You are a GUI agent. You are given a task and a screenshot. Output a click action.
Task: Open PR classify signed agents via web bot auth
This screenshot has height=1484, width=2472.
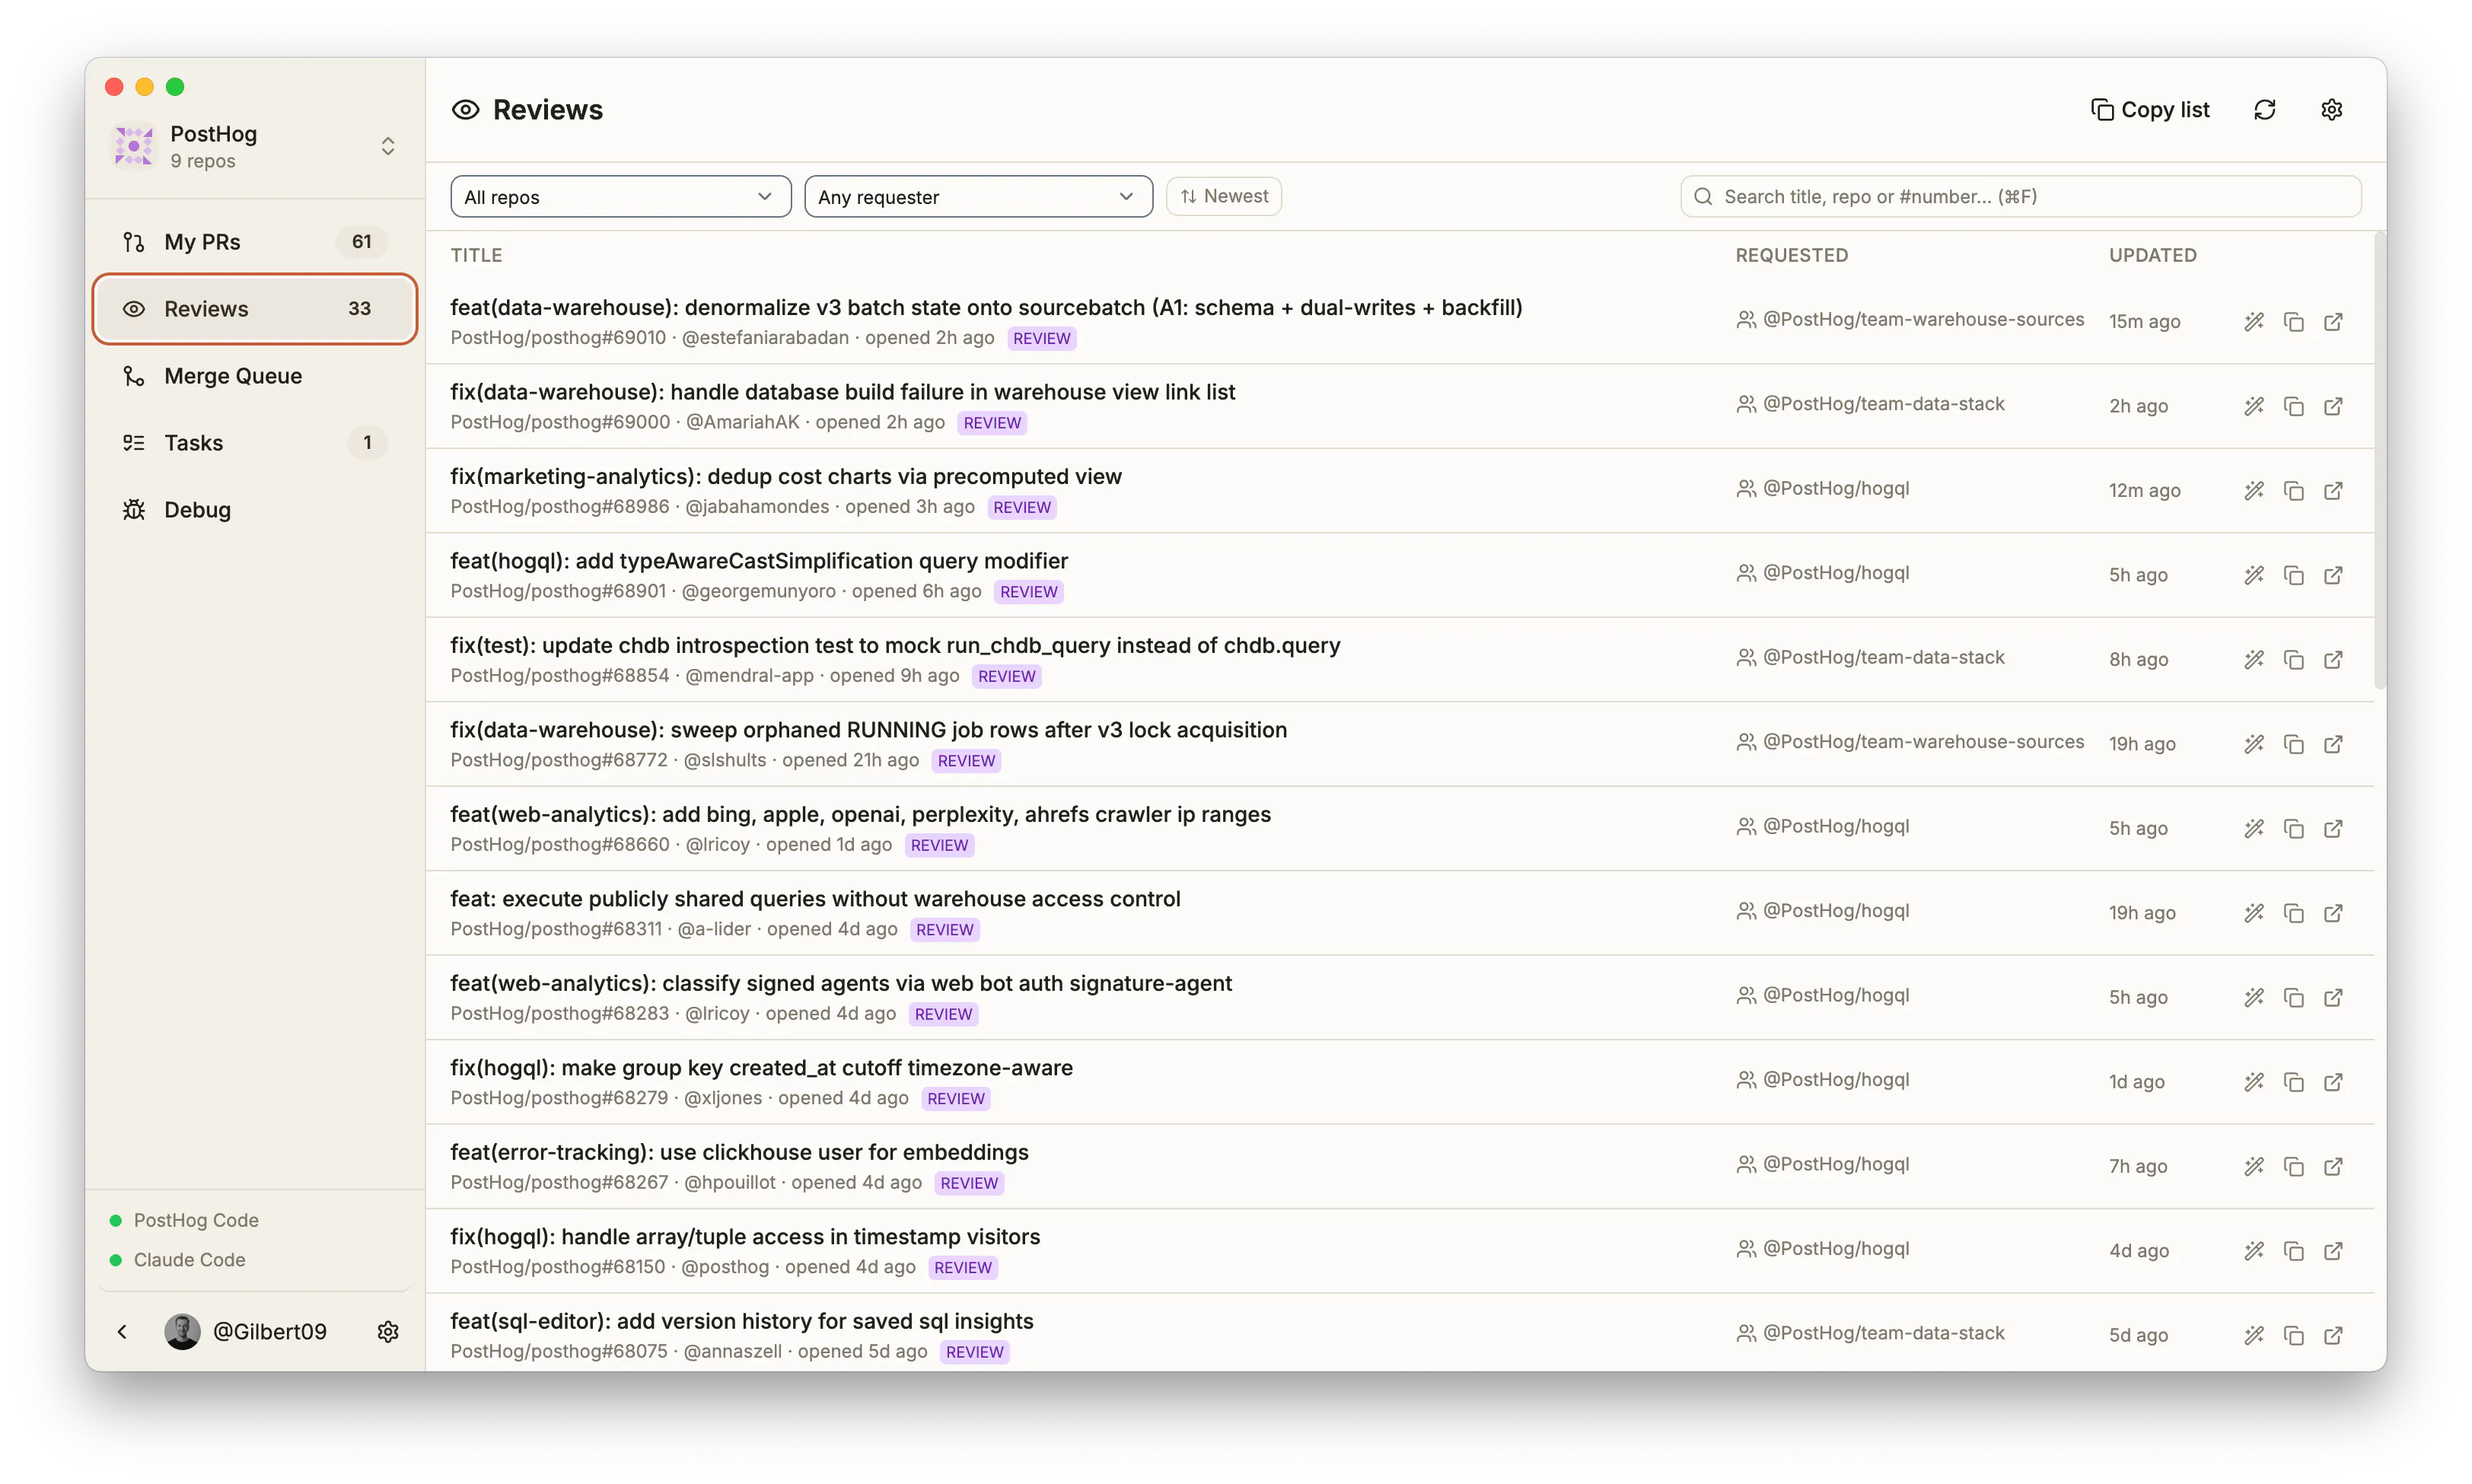click(840, 984)
